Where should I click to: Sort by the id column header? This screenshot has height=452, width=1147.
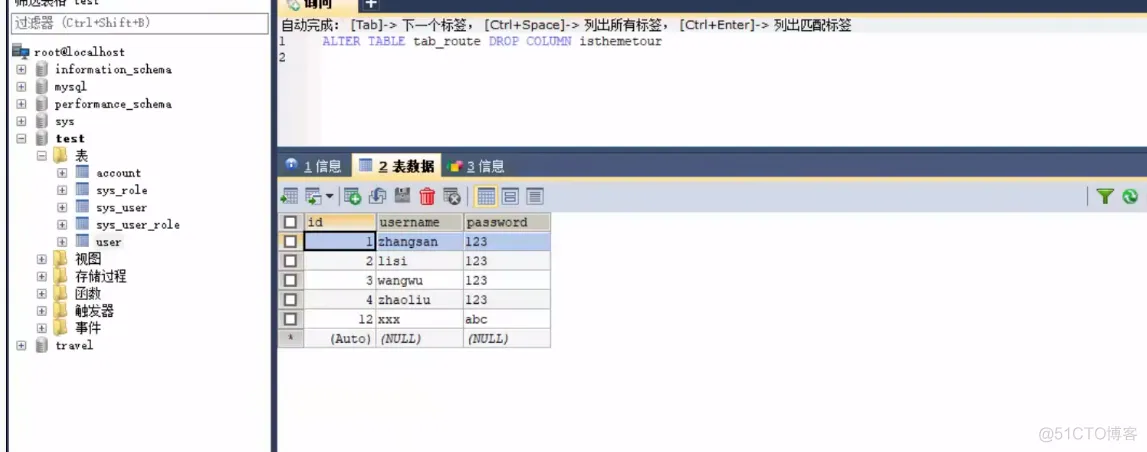click(x=339, y=222)
